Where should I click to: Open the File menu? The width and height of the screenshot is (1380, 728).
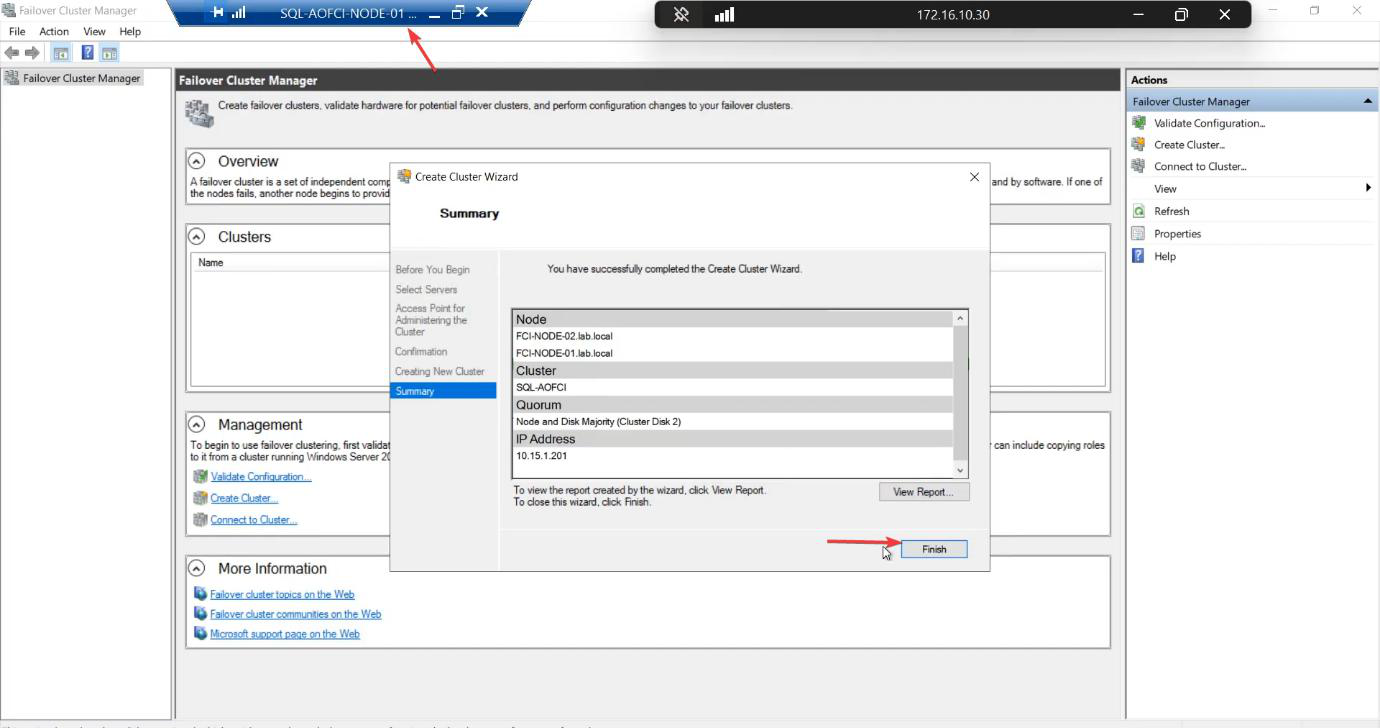pyautogui.click(x=17, y=31)
